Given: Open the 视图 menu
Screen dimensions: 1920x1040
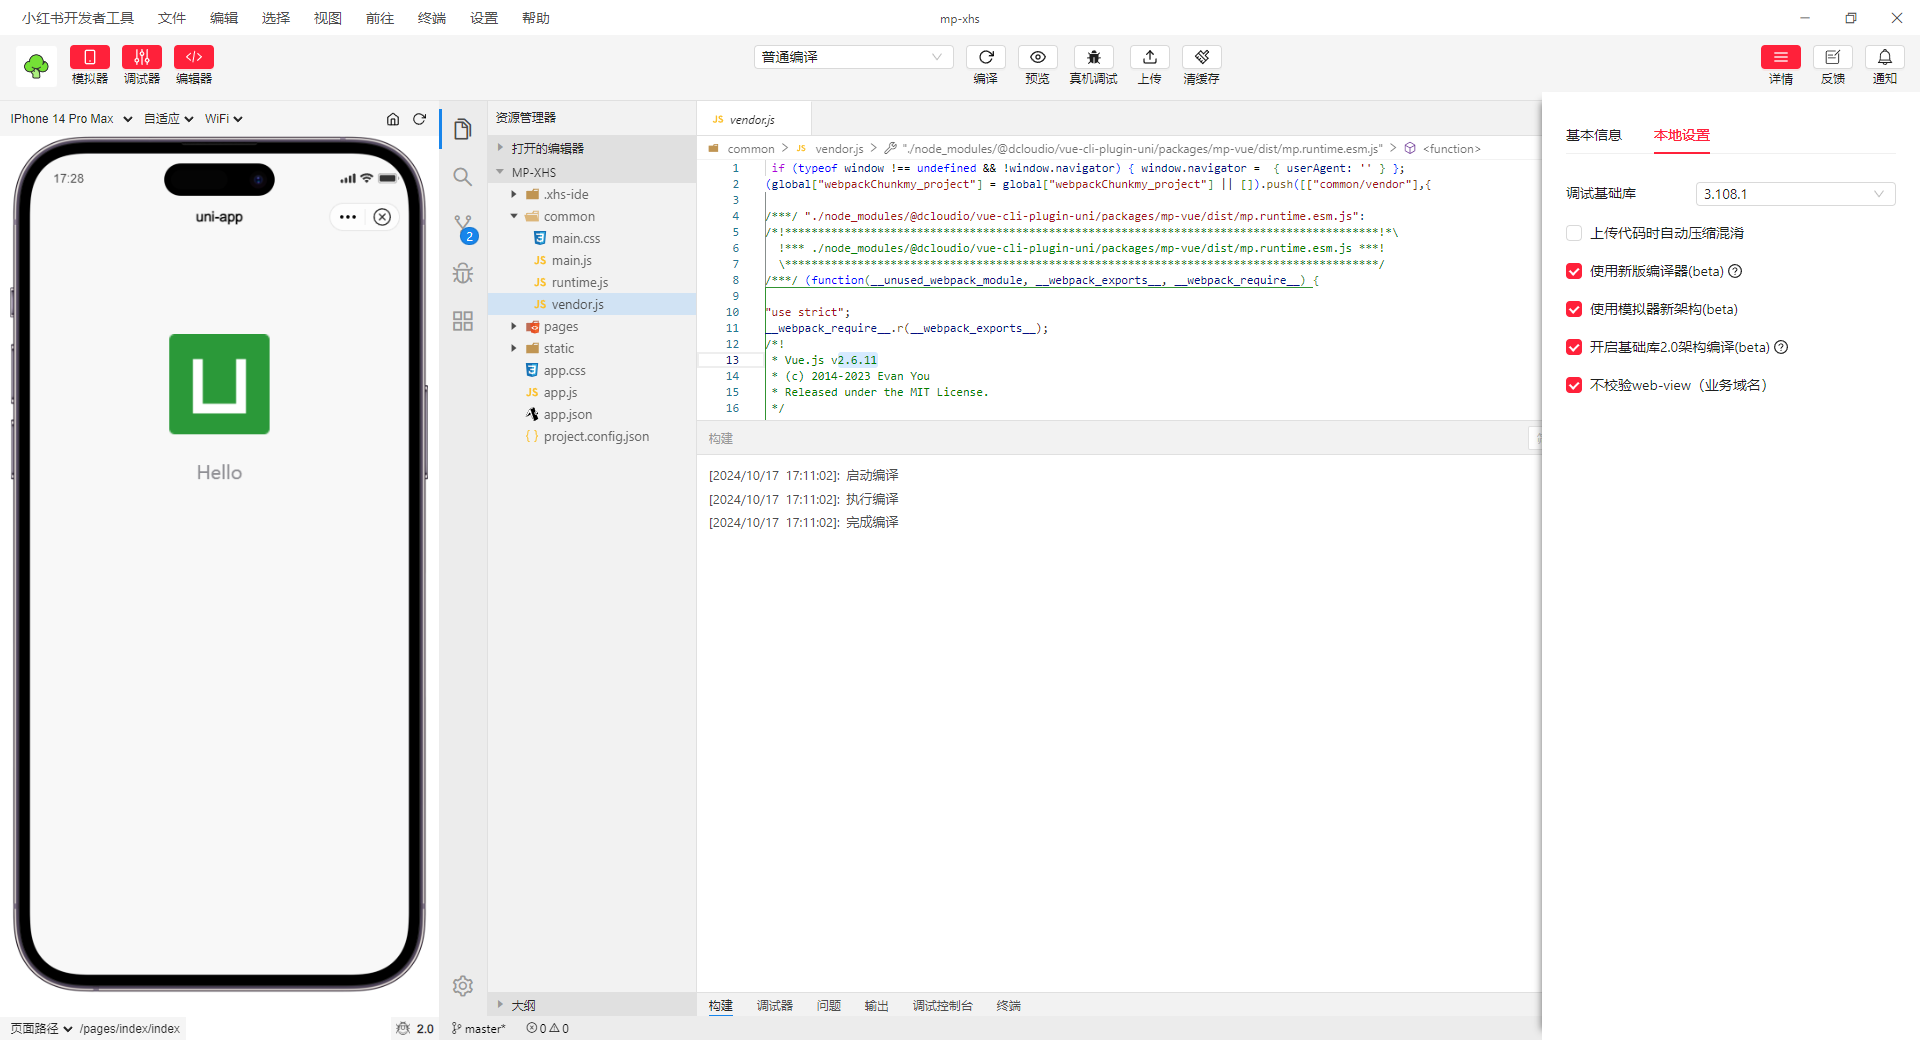Looking at the screenshot, I should tap(328, 18).
